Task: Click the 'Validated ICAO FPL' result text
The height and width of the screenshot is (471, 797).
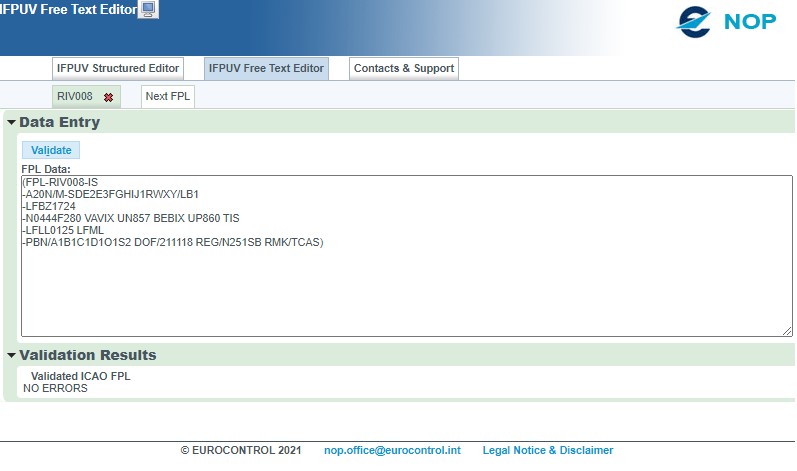Action: pos(81,376)
